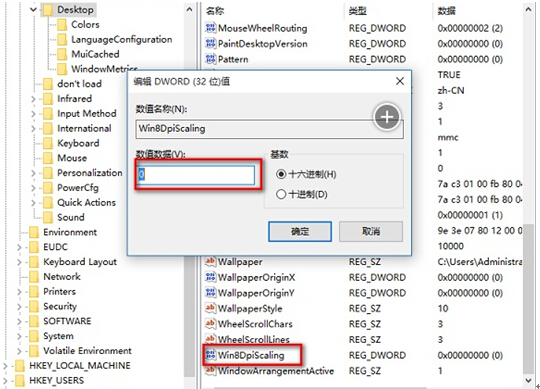Click the MouseWheelRouting DWORD value icon
The image size is (540, 389).
point(210,28)
